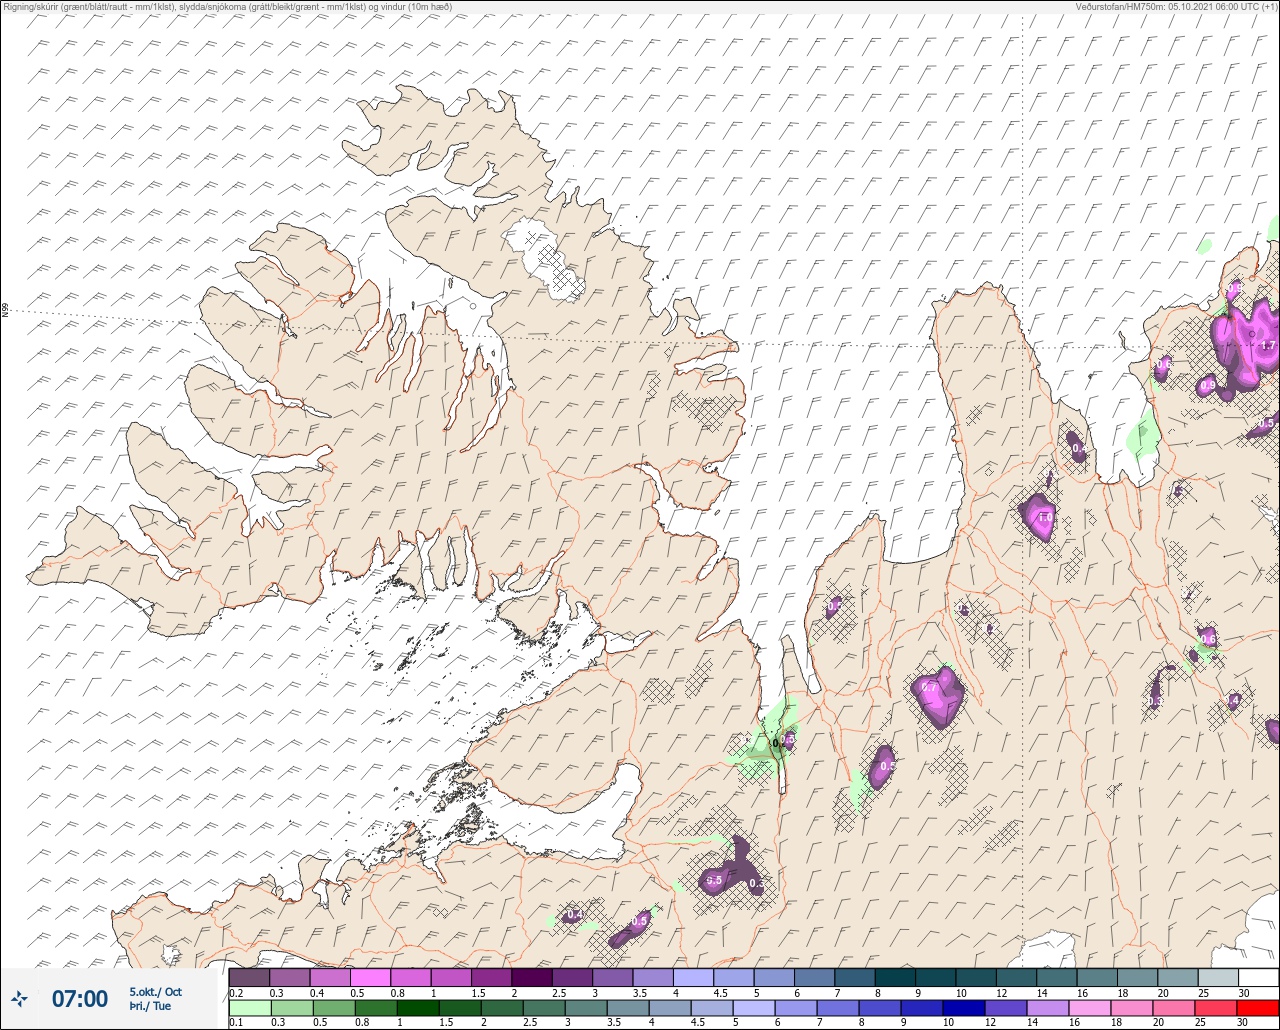Select the dark mauve 0.2 swatch in upper legend
This screenshot has height=1030, width=1280.
point(249,977)
